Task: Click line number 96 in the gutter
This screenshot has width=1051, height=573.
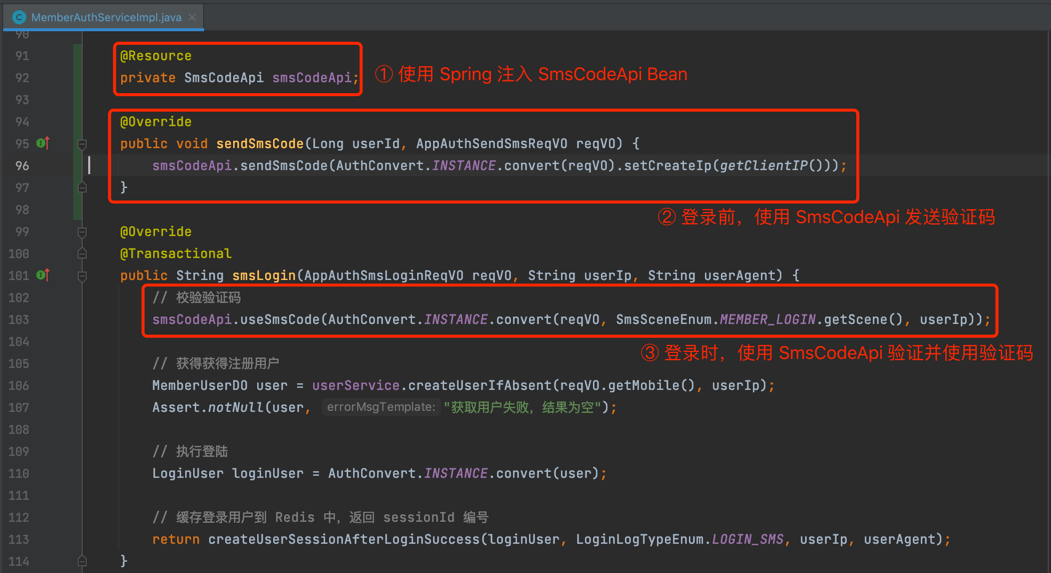Action: pyautogui.click(x=21, y=165)
